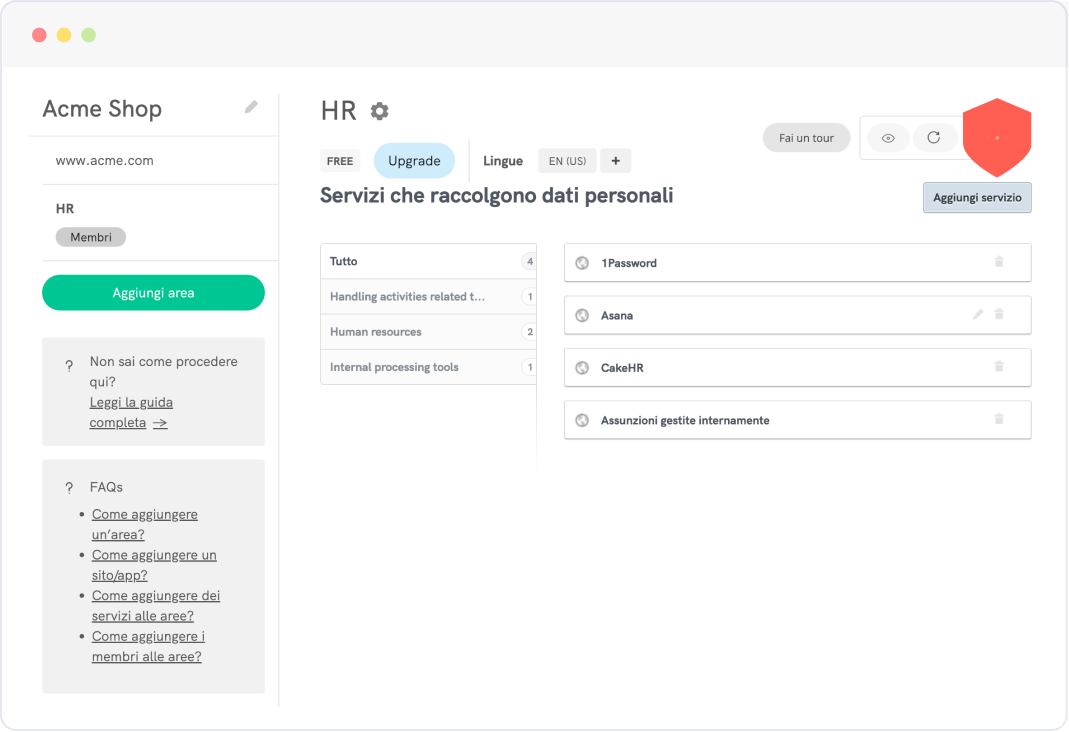Delete Assunzioni gestite internamente with trash icon
1069x732 pixels.
pos(998,420)
